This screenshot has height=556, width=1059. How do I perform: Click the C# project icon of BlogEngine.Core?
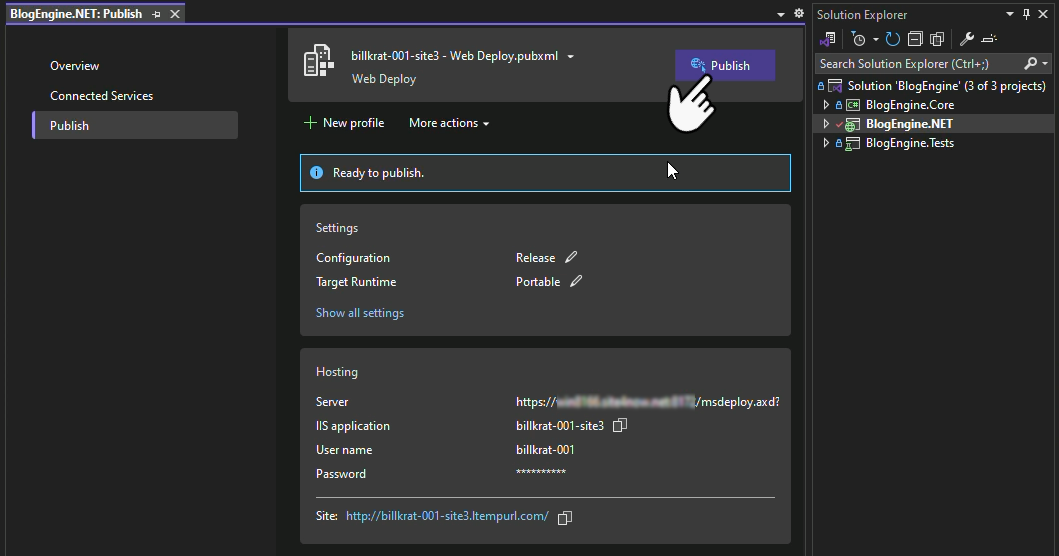click(853, 105)
